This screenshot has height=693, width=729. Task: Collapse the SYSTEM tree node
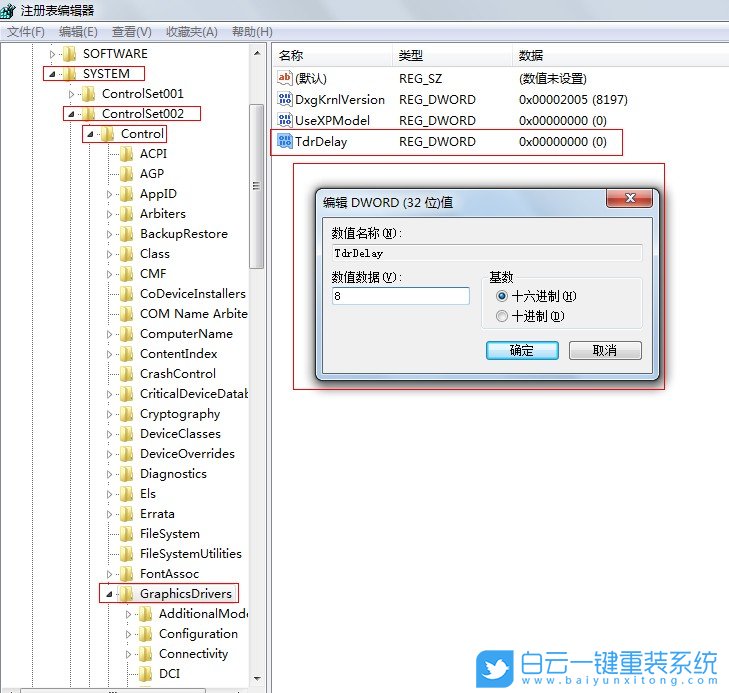coord(52,74)
